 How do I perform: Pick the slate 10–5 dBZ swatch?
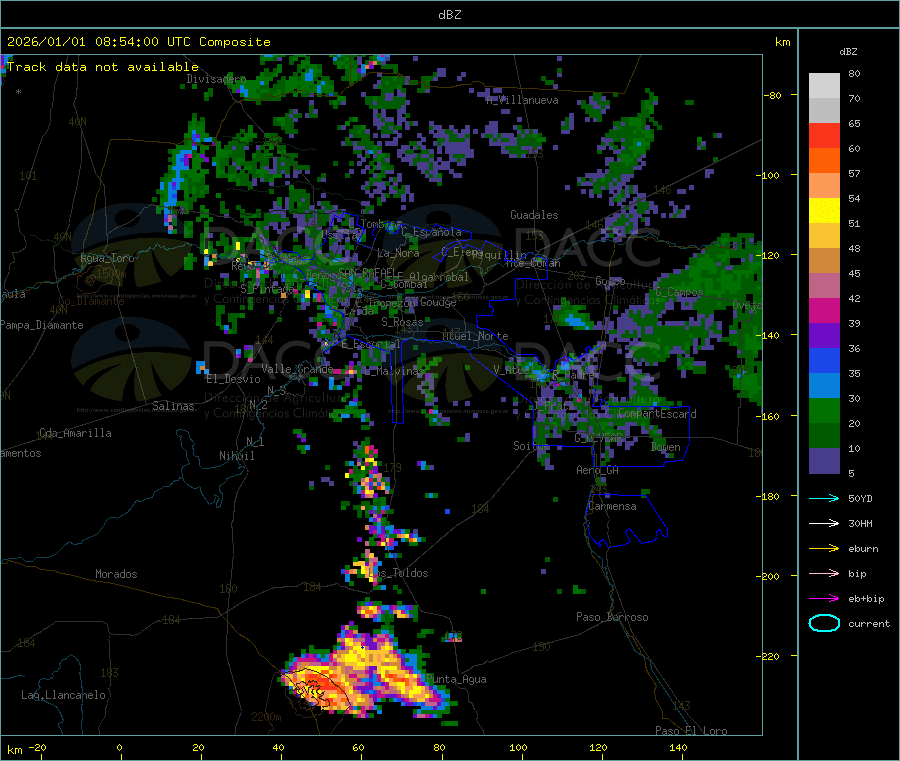(824, 461)
